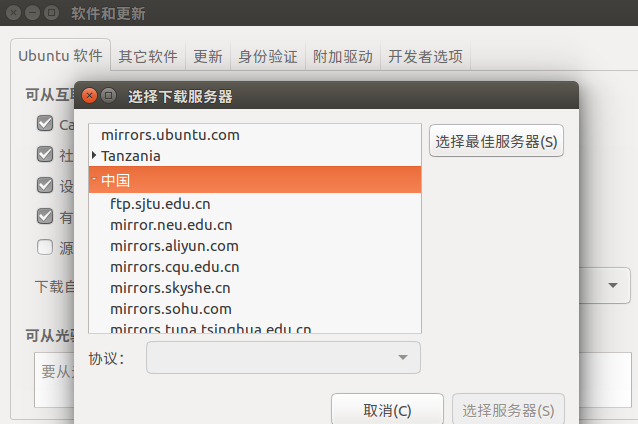This screenshot has height=424, width=638.
Task: Switch to the 附加驱动 tab
Action: point(343,56)
